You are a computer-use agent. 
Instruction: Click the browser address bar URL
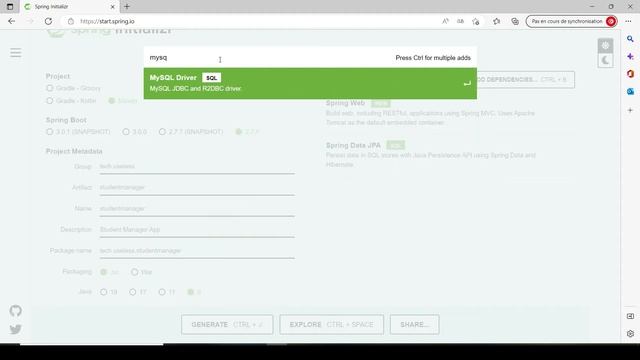coord(107,21)
